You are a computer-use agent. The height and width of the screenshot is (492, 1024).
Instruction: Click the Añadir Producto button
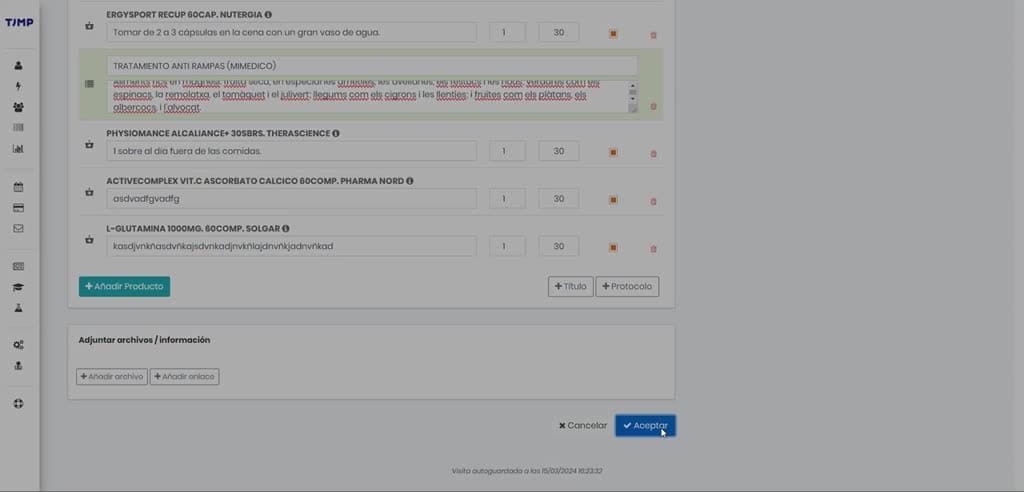(x=125, y=286)
